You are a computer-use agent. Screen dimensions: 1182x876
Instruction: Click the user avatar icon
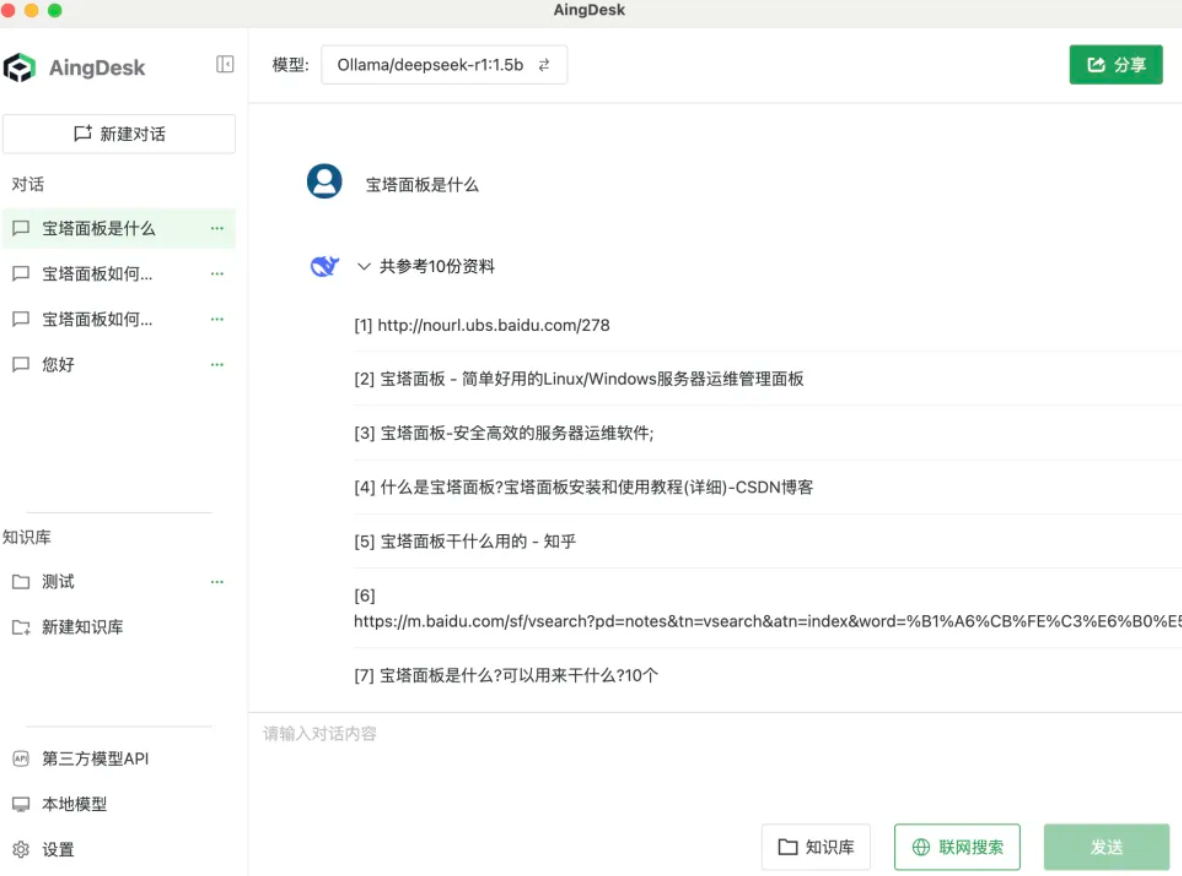click(x=324, y=182)
